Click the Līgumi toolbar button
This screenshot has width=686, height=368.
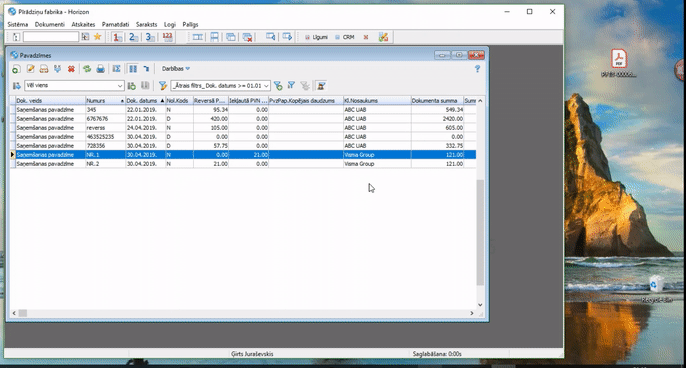pyautogui.click(x=316, y=37)
